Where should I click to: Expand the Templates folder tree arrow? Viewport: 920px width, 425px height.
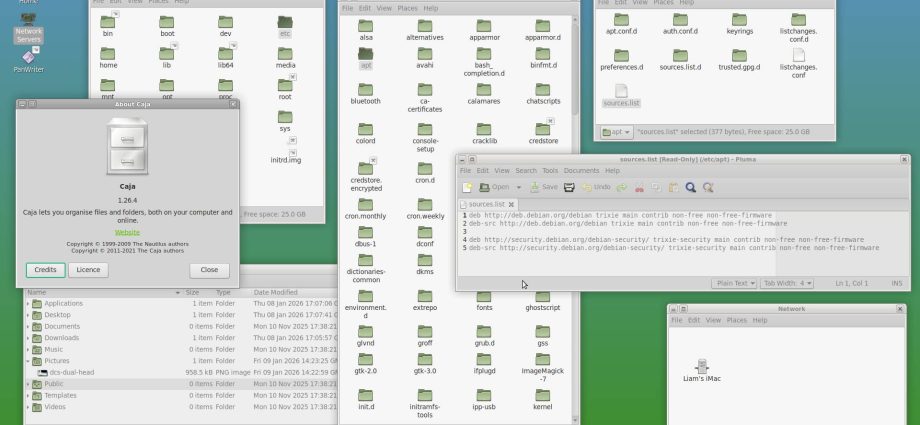pos(28,396)
